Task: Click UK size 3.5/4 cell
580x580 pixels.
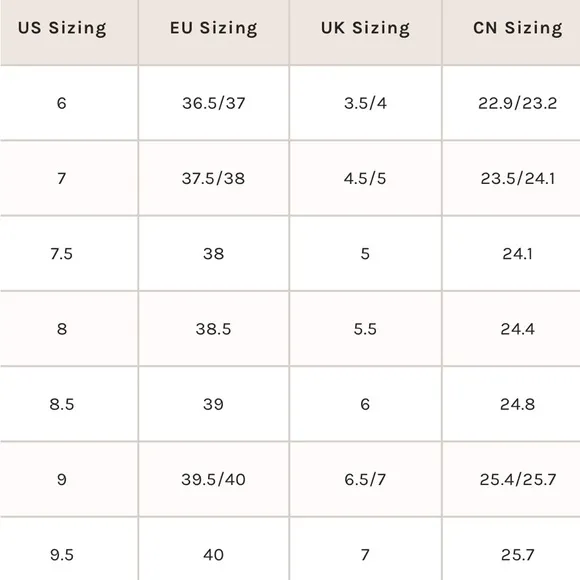Action: click(365, 103)
